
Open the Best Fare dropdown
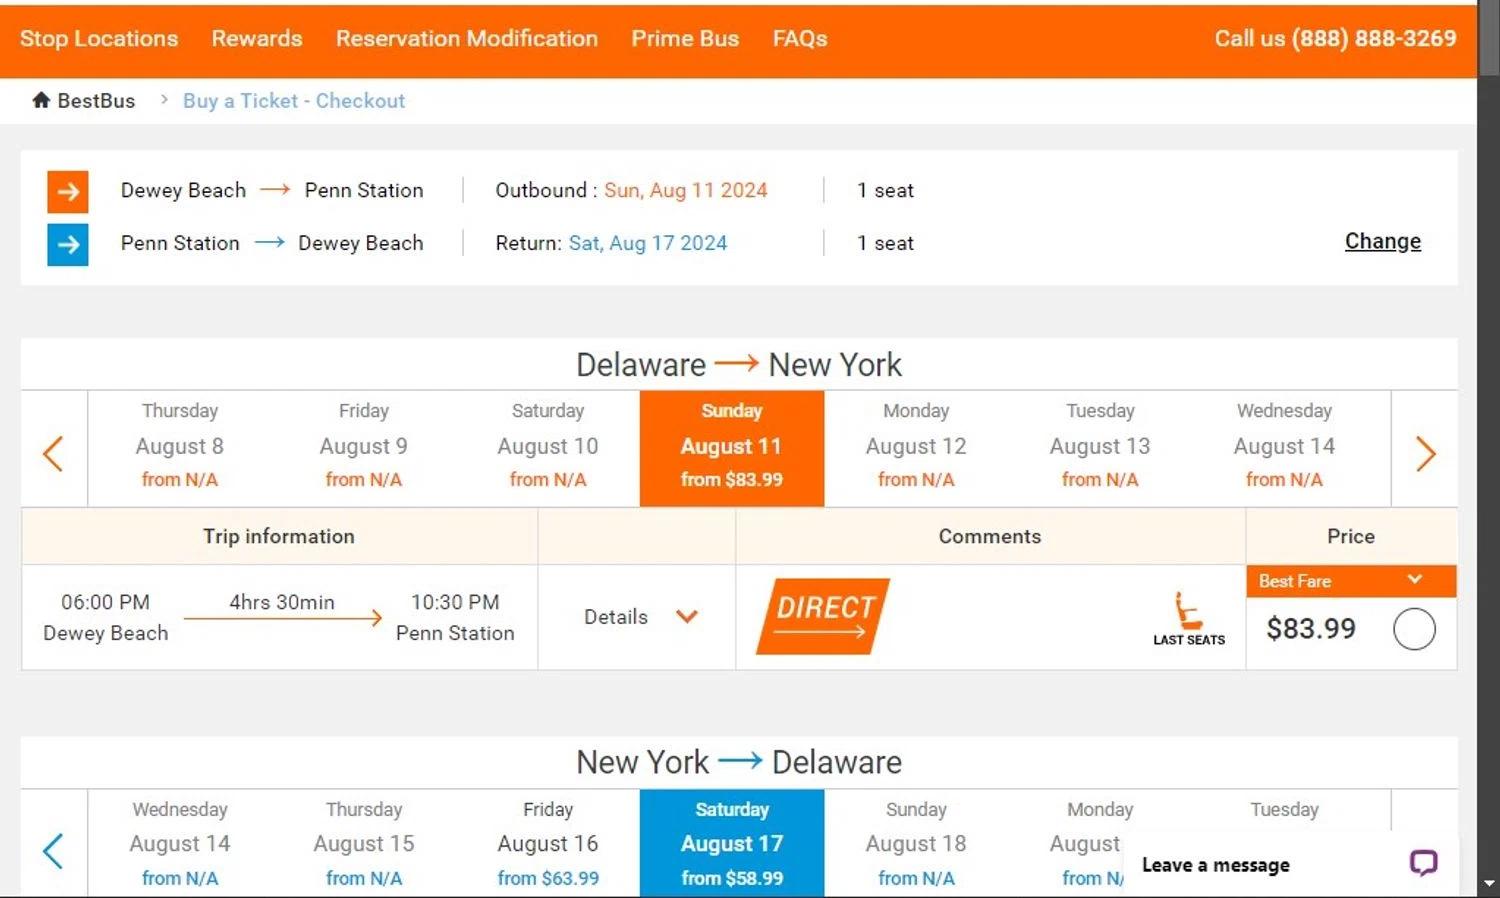pos(1351,581)
